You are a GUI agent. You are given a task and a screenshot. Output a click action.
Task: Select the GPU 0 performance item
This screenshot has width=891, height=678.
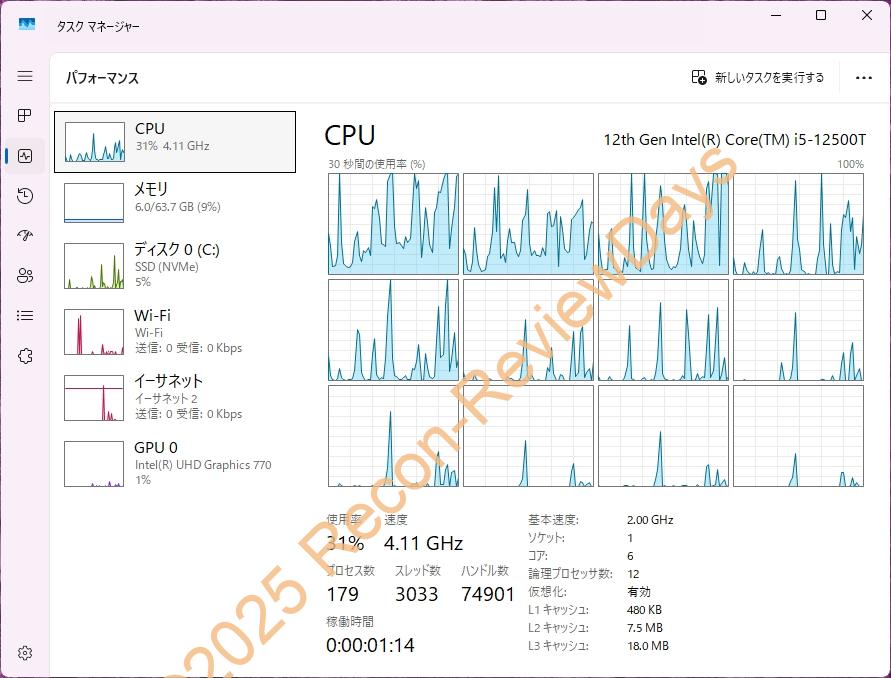[x=175, y=463]
